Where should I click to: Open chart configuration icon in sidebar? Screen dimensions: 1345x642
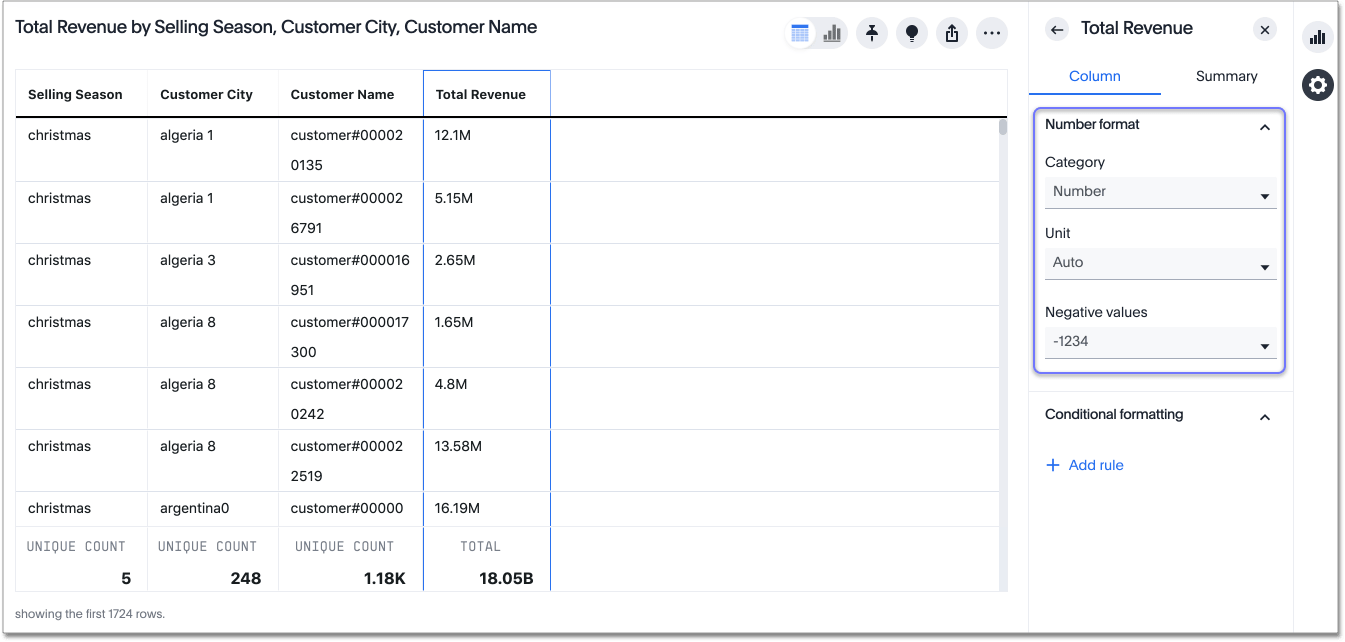click(x=1317, y=38)
